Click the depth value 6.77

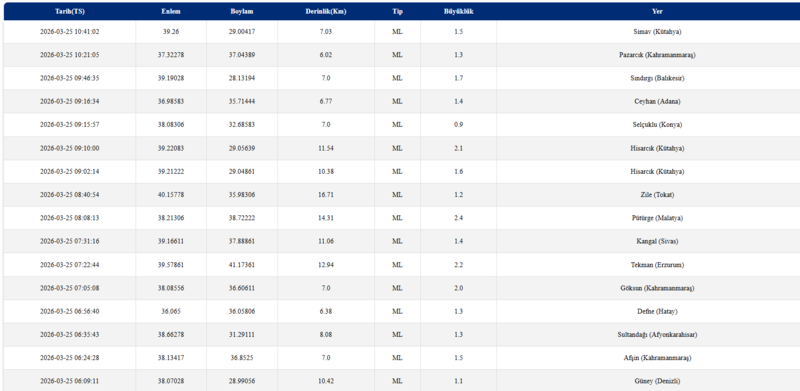[326, 102]
